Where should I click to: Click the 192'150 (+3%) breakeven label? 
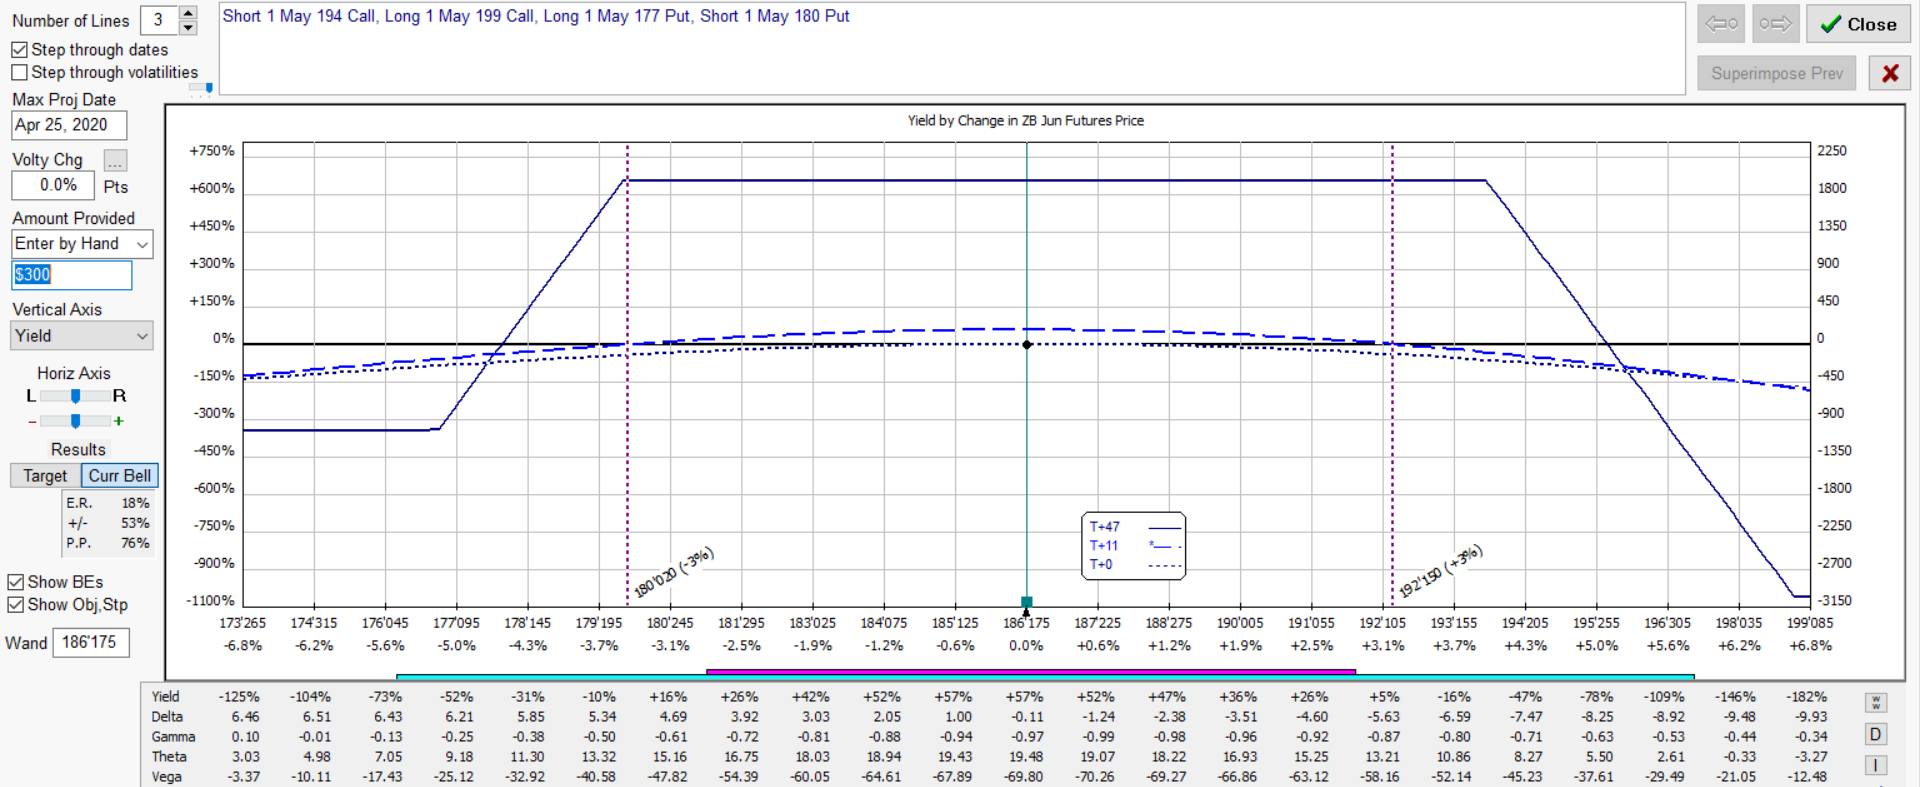[1440, 572]
